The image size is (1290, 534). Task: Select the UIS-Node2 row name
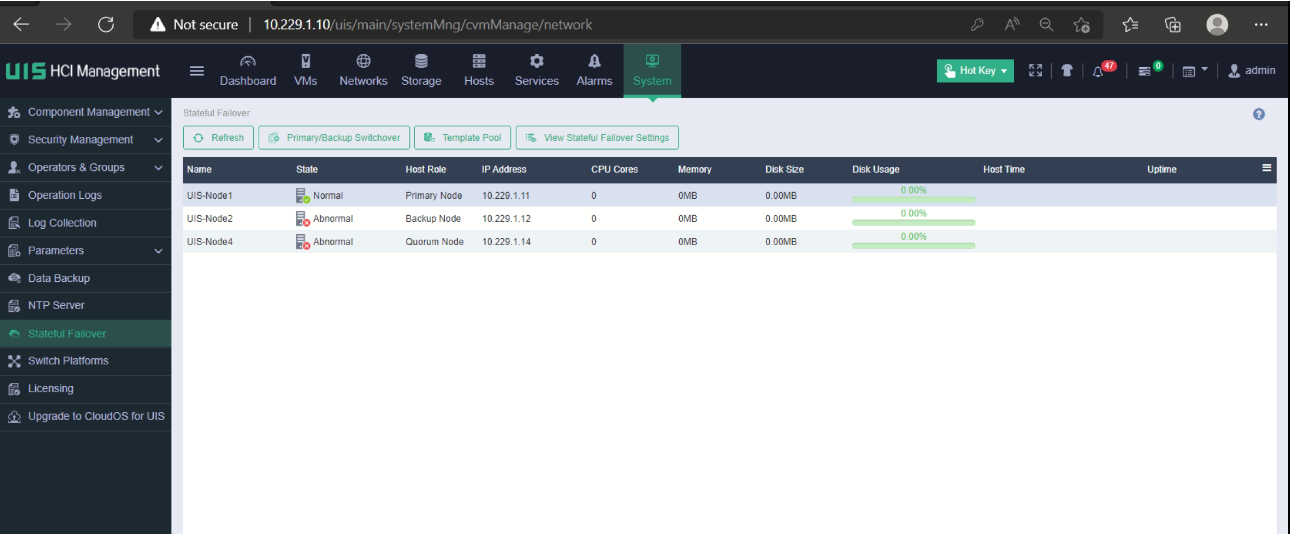(x=209, y=219)
